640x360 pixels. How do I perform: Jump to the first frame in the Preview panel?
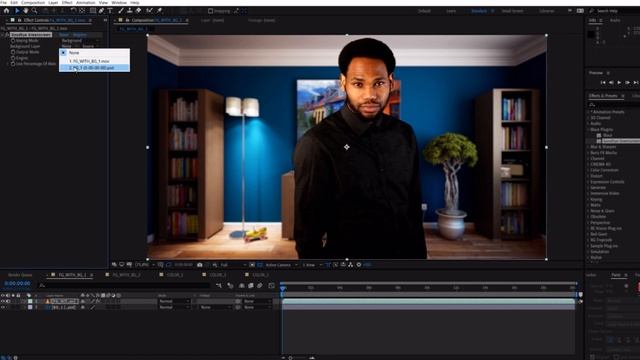pos(603,82)
